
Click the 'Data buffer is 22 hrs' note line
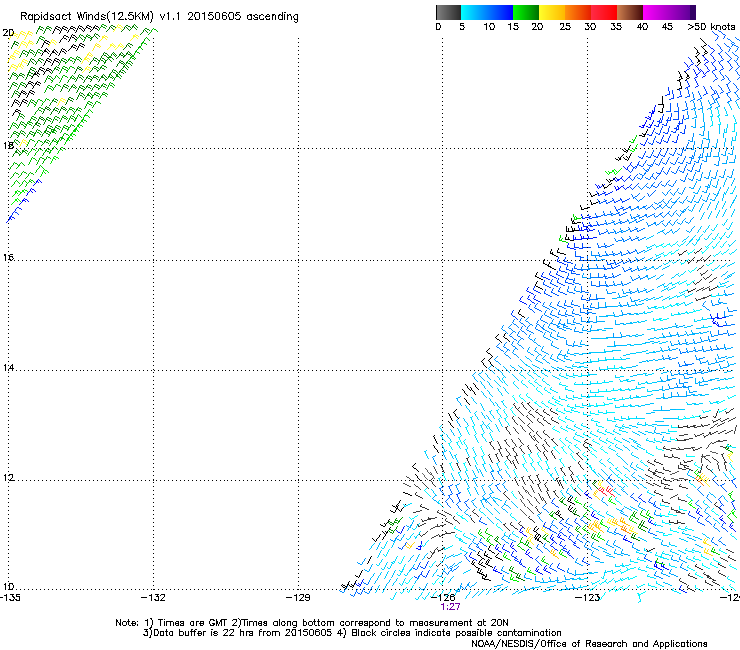[352, 633]
